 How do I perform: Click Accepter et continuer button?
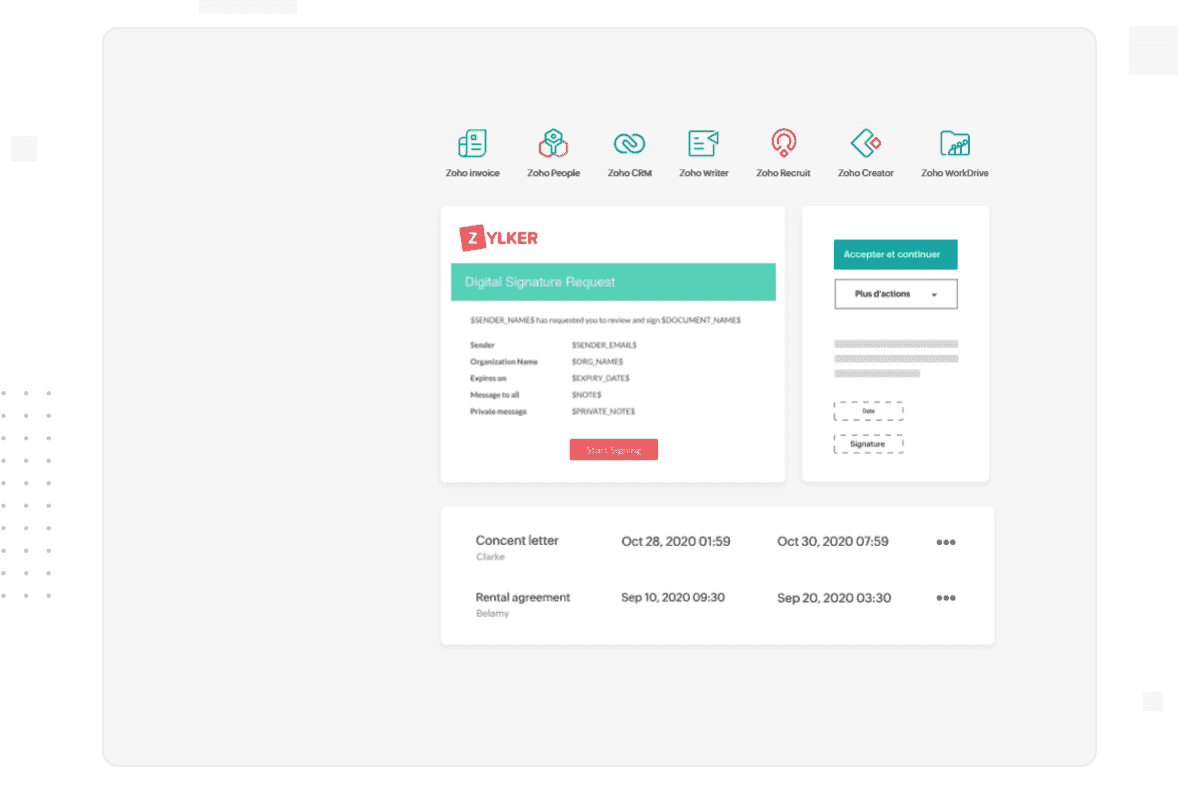pos(895,255)
